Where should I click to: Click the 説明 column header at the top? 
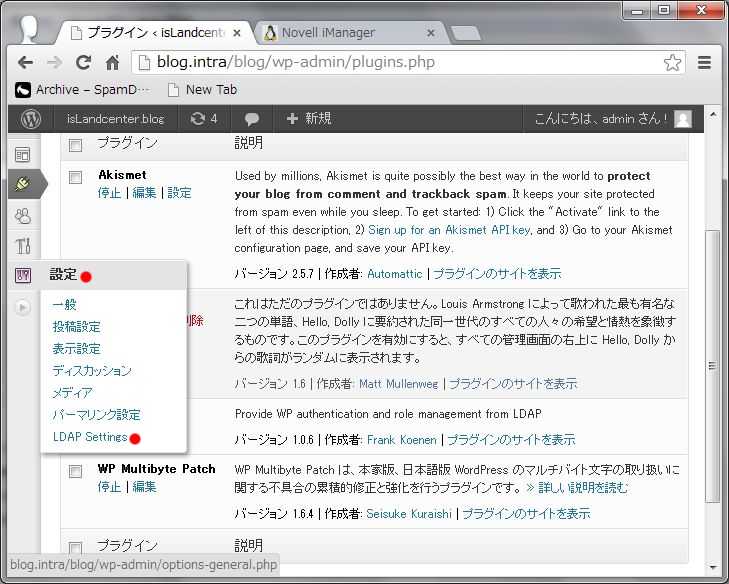click(249, 143)
